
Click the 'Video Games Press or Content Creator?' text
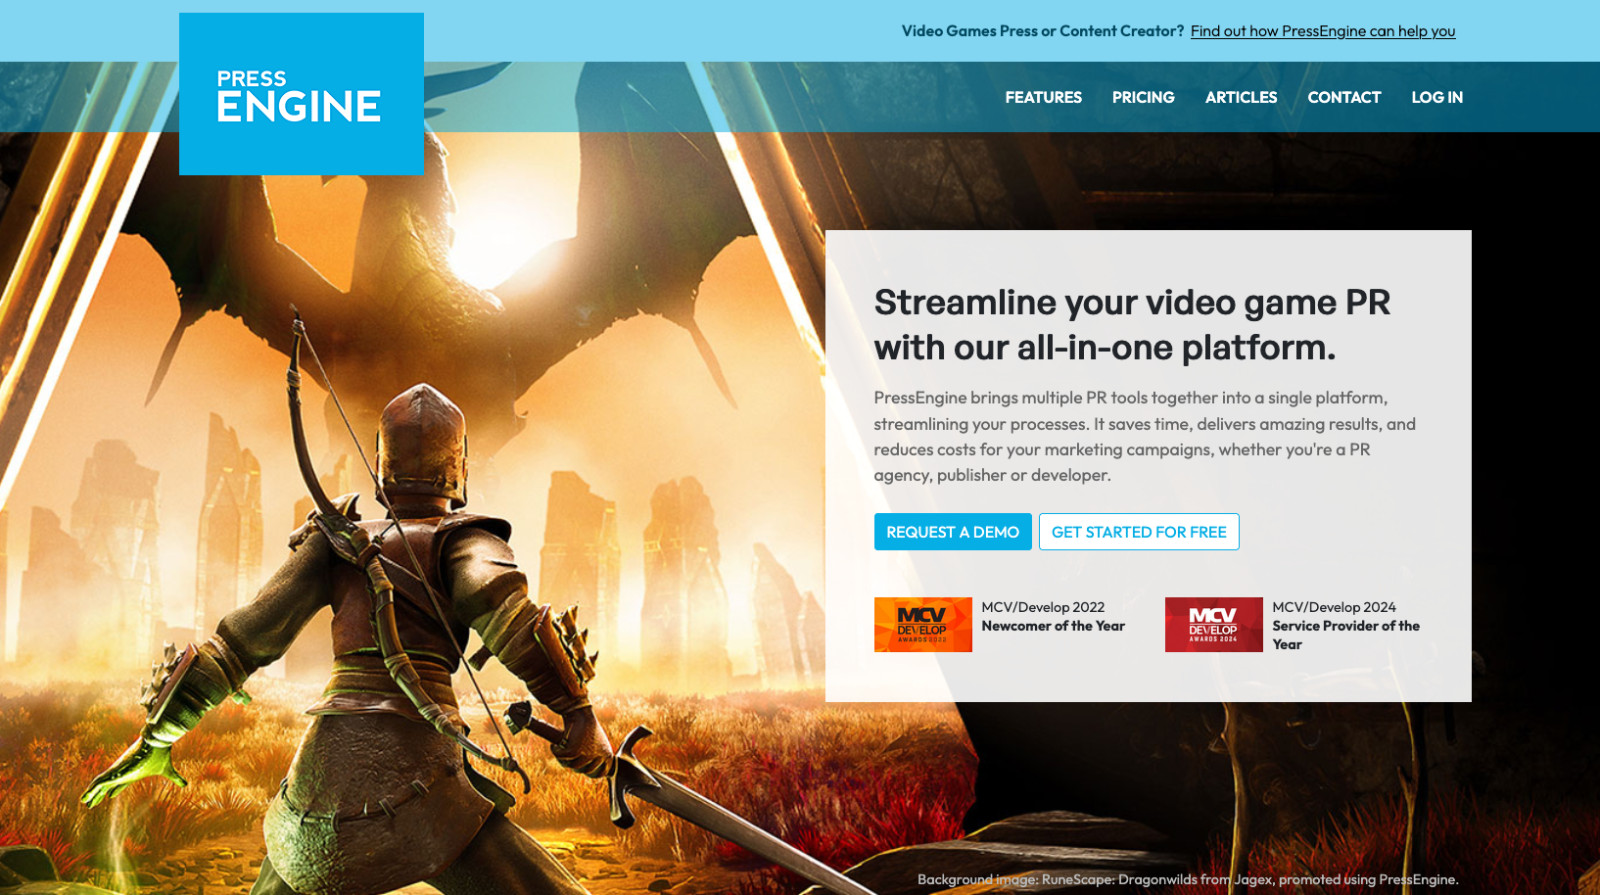(1042, 31)
